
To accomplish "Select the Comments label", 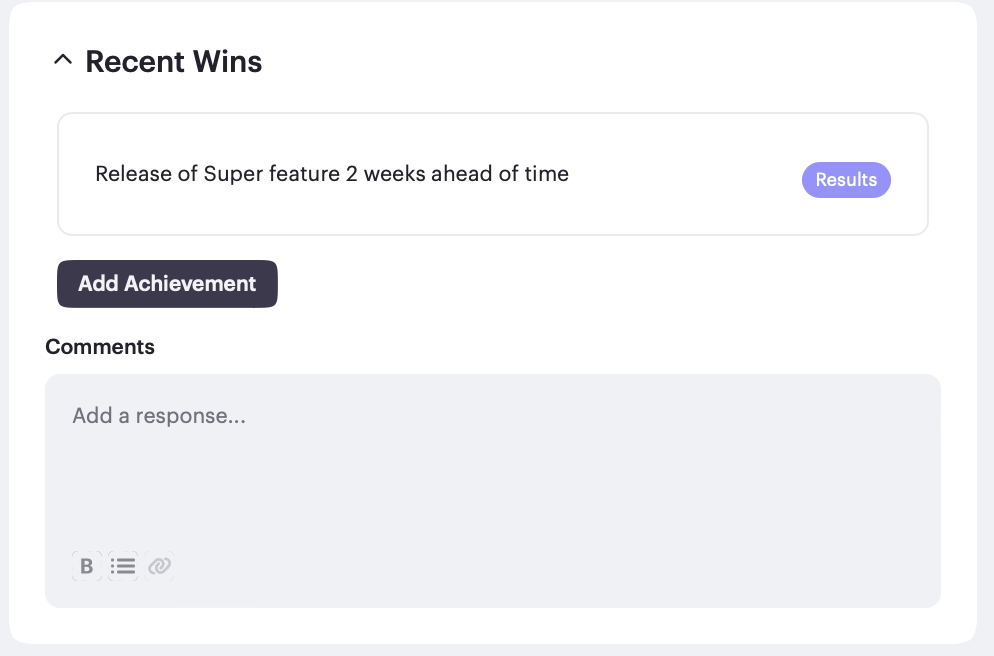I will point(100,347).
